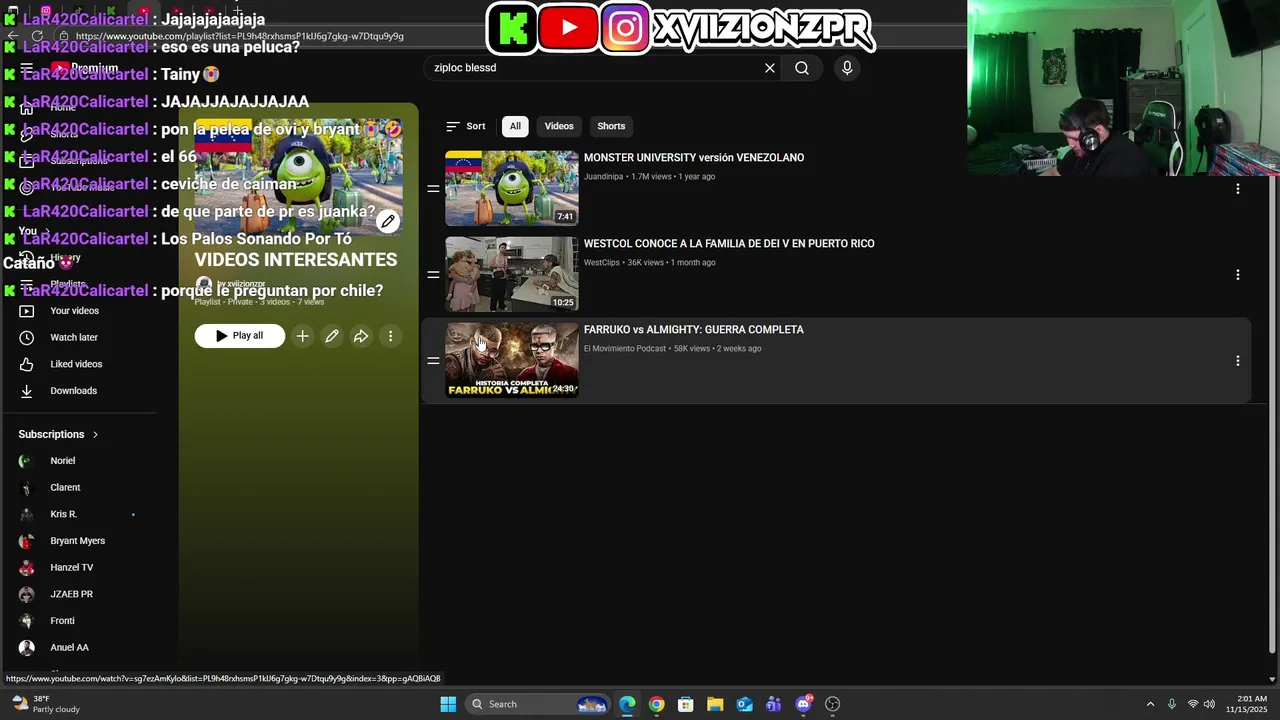Clear the search box text with X
Screen dimensions: 1280x720
770,68
